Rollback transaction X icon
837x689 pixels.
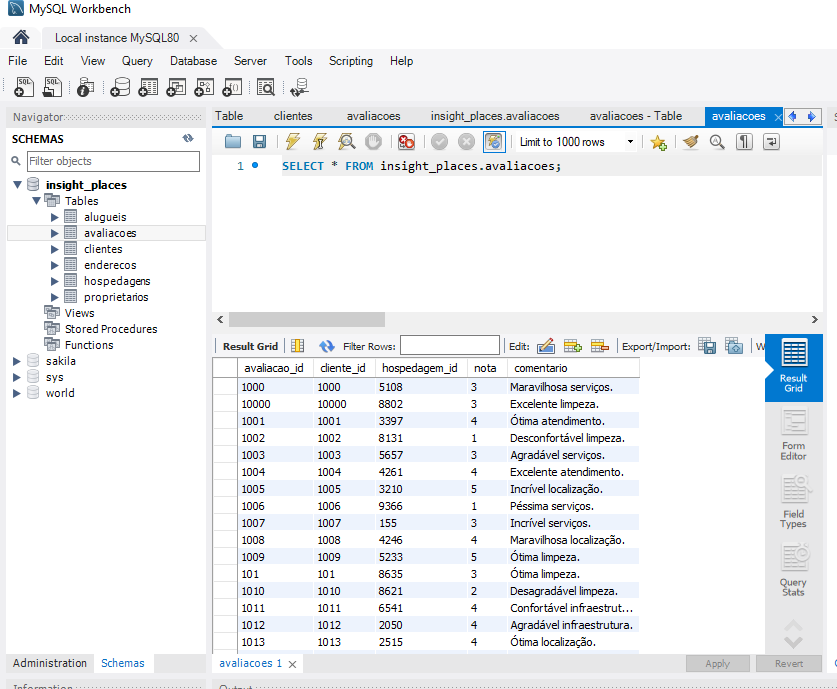(466, 141)
